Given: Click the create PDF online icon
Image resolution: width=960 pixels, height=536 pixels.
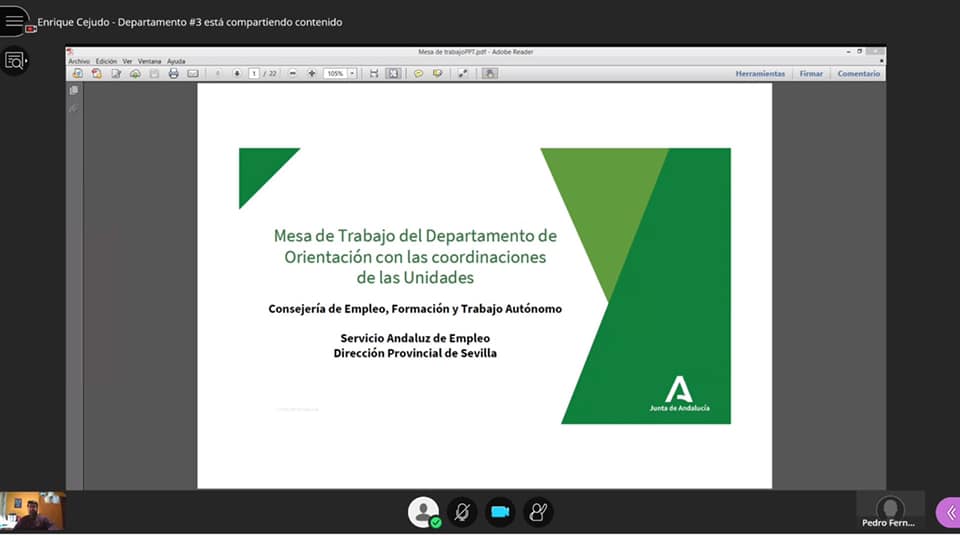Looking at the screenshot, I should tap(97, 74).
